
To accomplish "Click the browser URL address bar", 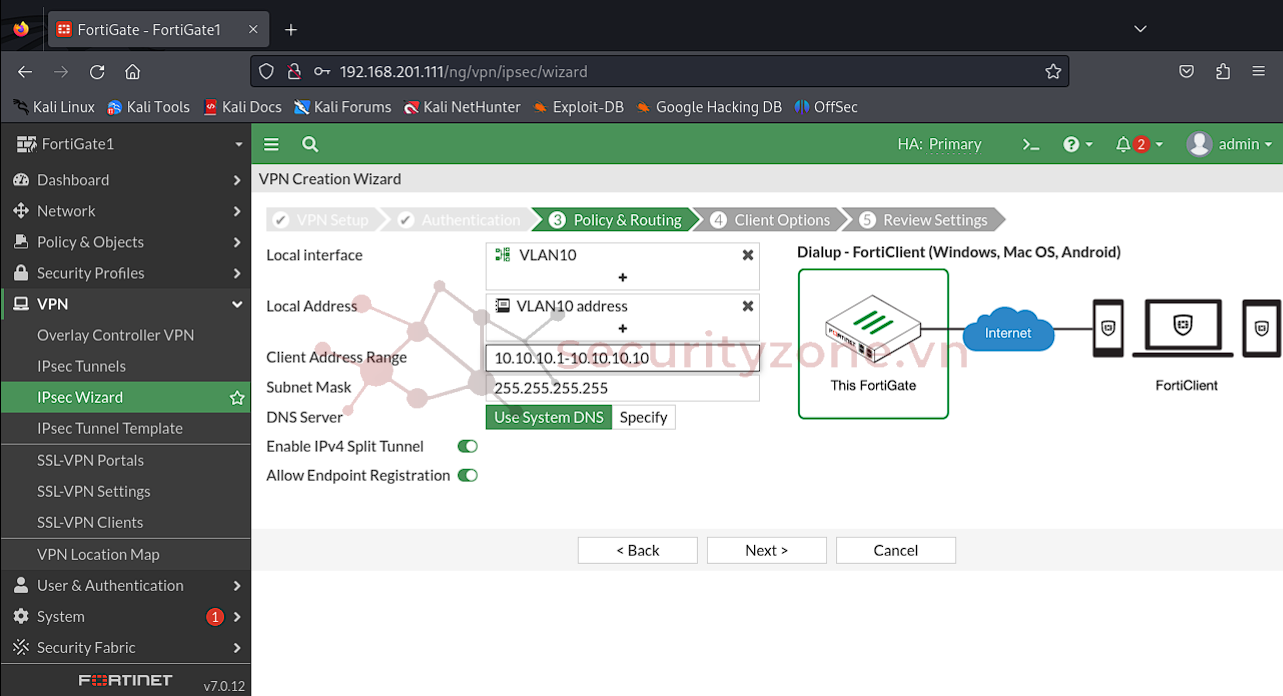I will (x=660, y=72).
